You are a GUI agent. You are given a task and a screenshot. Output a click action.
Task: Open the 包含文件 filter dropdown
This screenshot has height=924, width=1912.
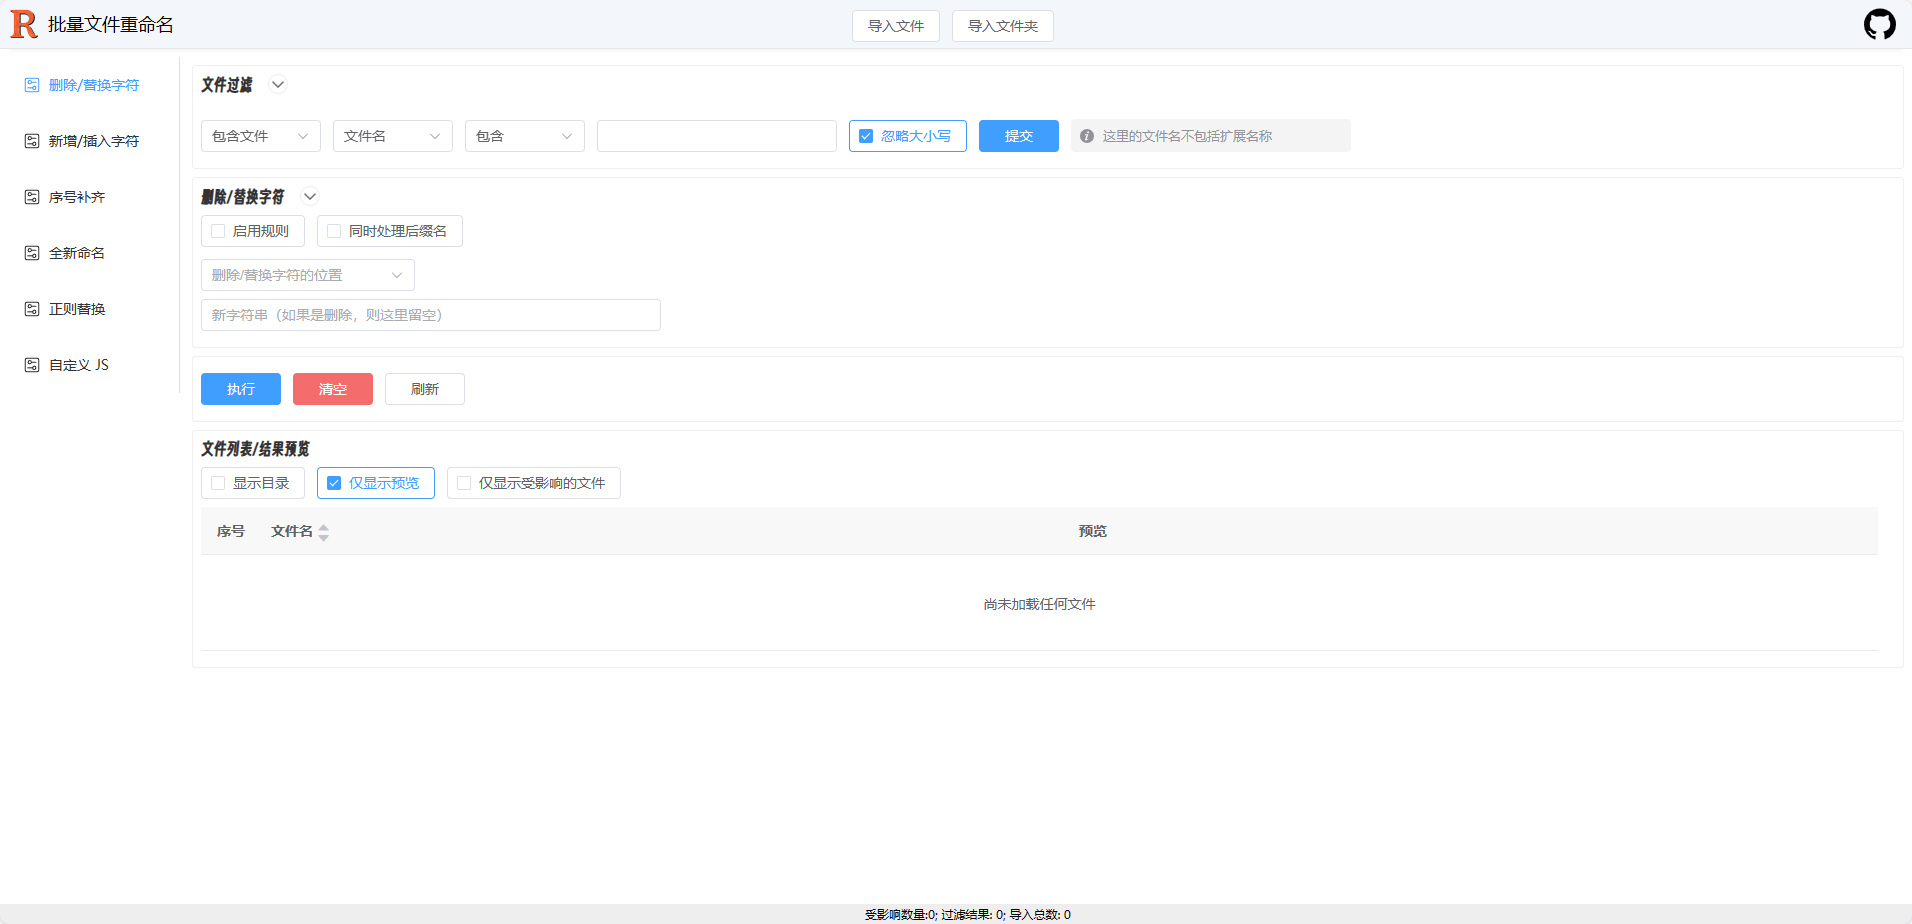(x=259, y=135)
